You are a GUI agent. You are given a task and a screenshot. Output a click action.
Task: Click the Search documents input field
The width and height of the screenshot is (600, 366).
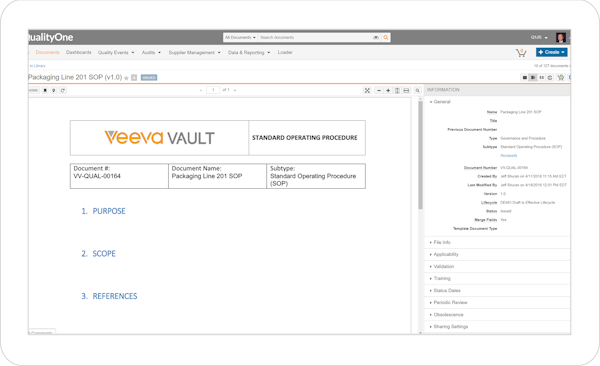pyautogui.click(x=316, y=38)
